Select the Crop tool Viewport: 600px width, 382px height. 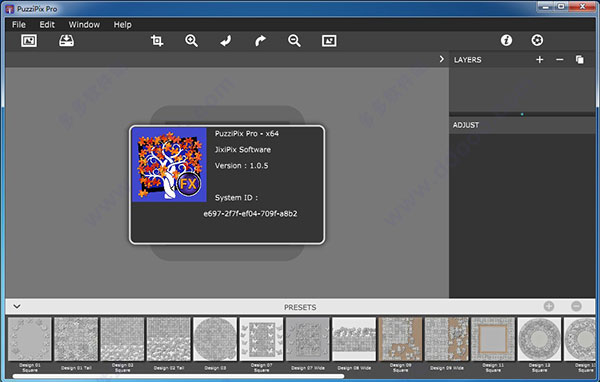[157, 41]
